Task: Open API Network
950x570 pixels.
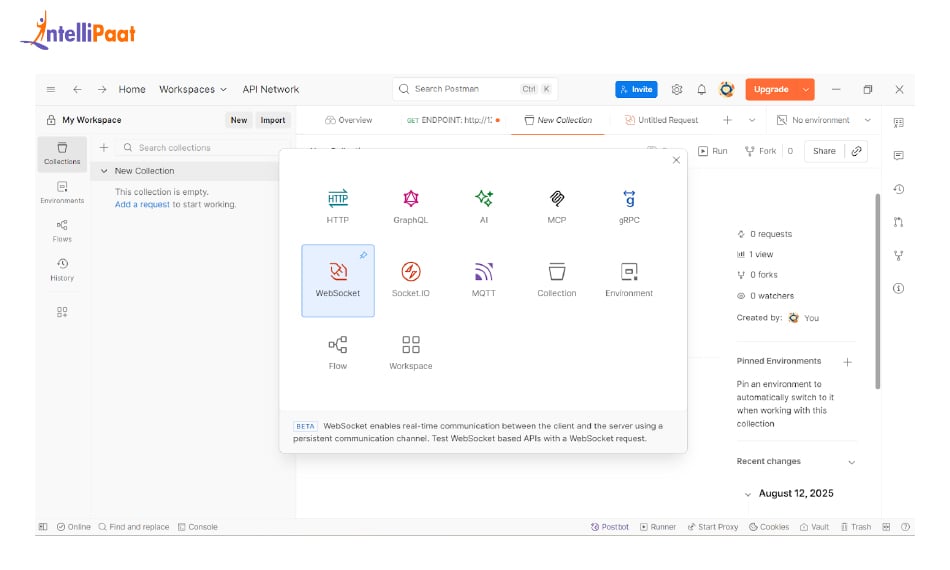Action: pos(270,89)
